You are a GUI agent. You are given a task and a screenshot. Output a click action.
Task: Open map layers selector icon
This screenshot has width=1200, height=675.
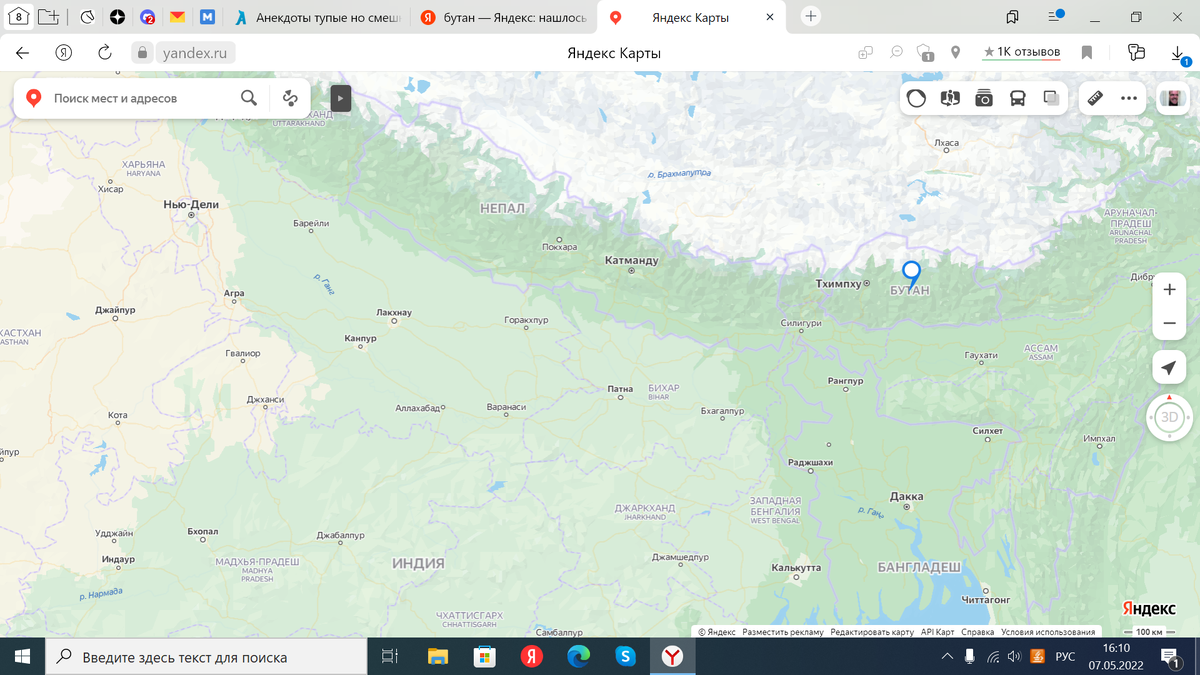click(x=1051, y=98)
